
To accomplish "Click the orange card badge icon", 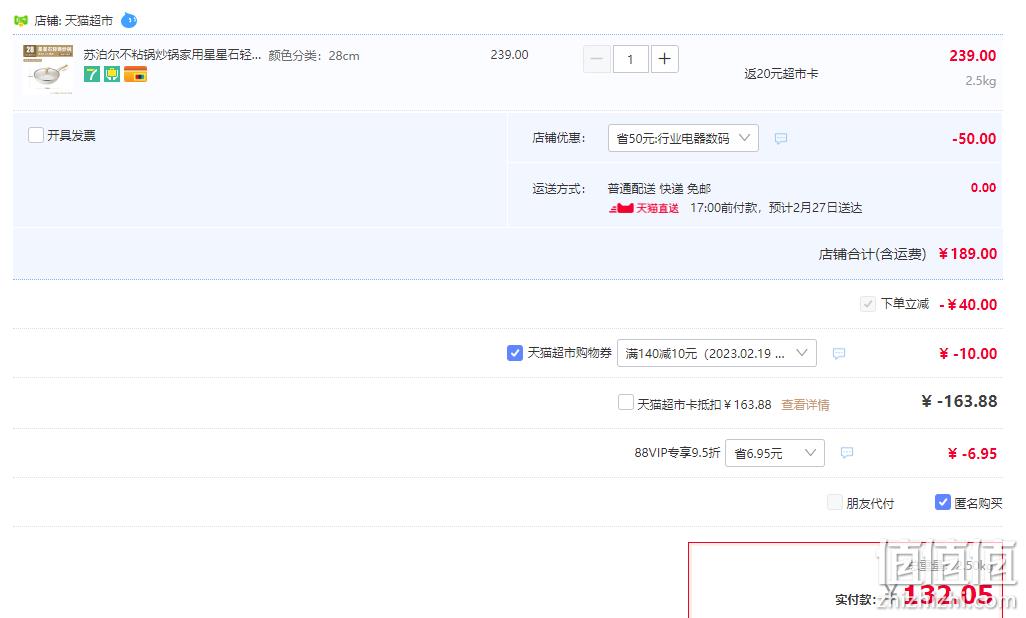I will tap(135, 75).
